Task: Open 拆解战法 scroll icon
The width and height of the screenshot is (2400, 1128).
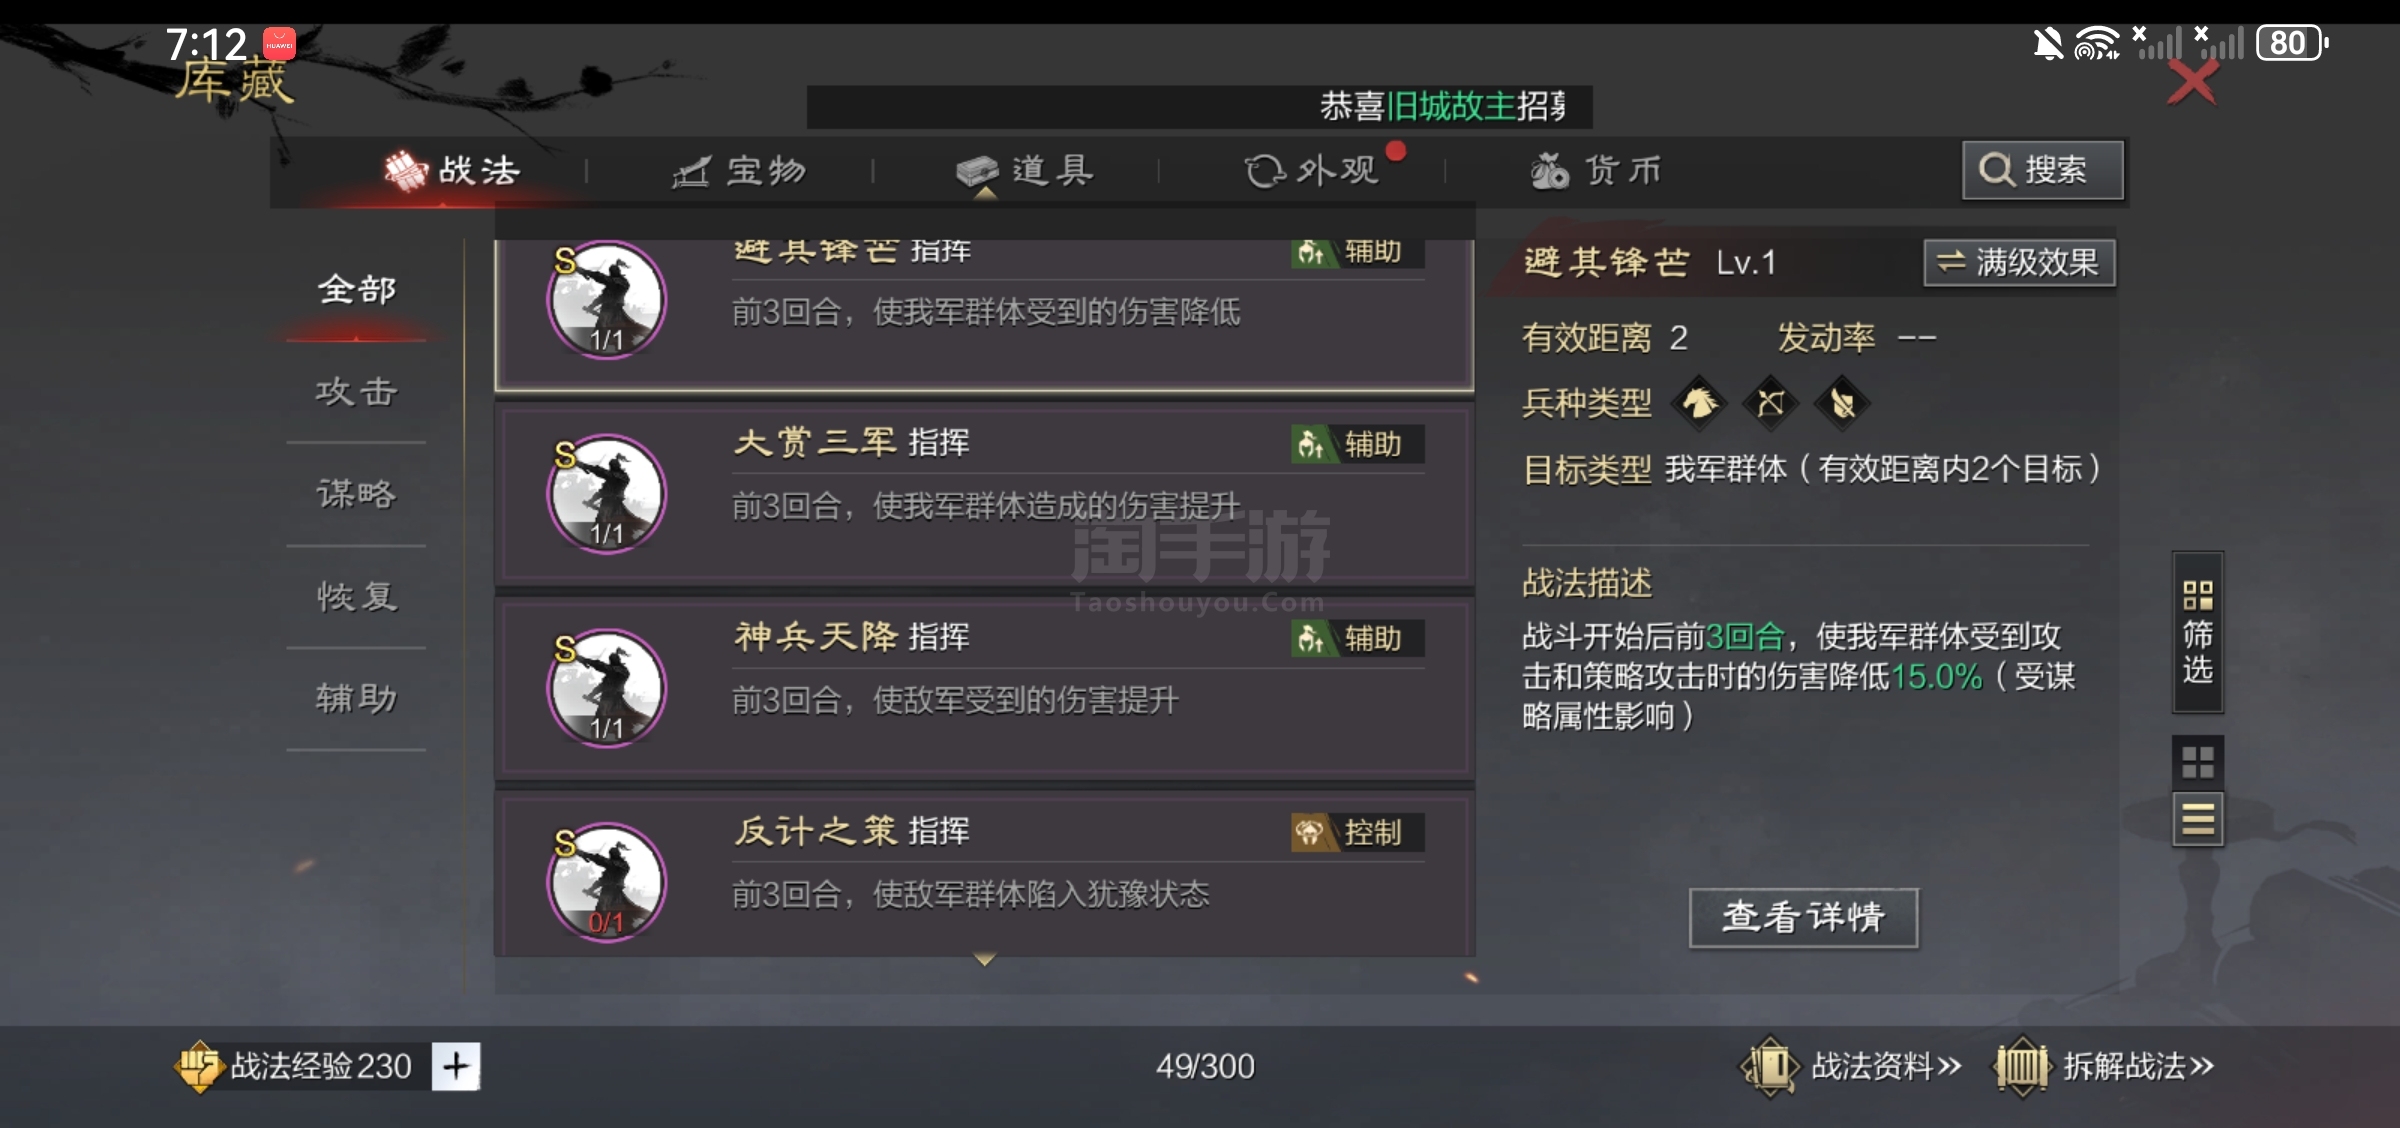Action: pos(2022,1066)
